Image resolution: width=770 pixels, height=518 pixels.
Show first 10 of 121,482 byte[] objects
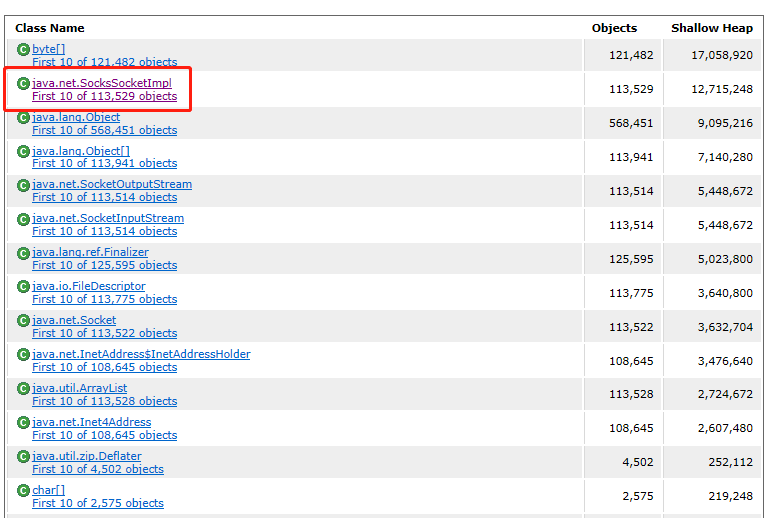(104, 62)
